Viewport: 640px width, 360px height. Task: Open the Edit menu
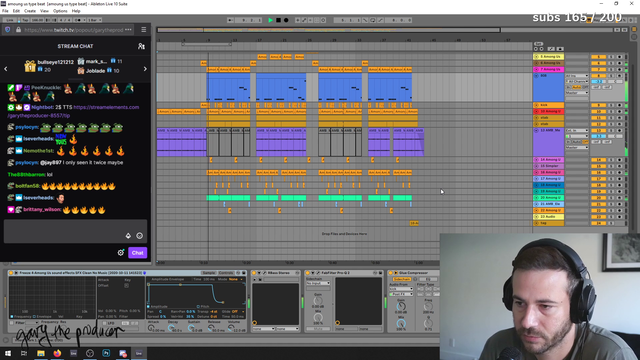(16, 11)
